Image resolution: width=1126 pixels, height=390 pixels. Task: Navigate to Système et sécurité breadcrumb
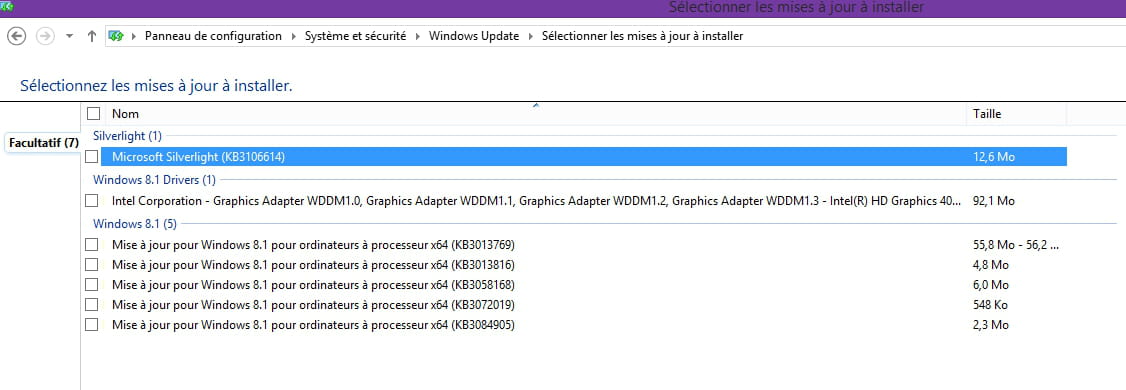[355, 36]
